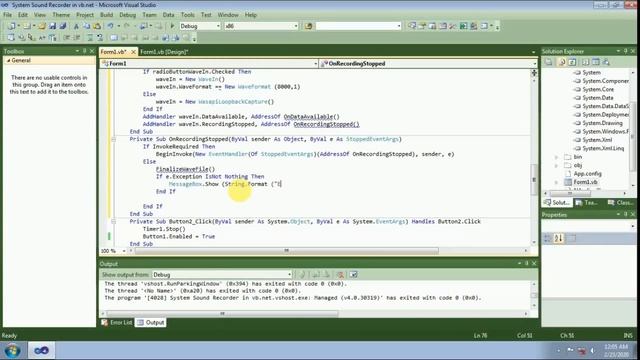640x360 pixels.
Task: Click the volume icon in system tray
Action: 592,350
